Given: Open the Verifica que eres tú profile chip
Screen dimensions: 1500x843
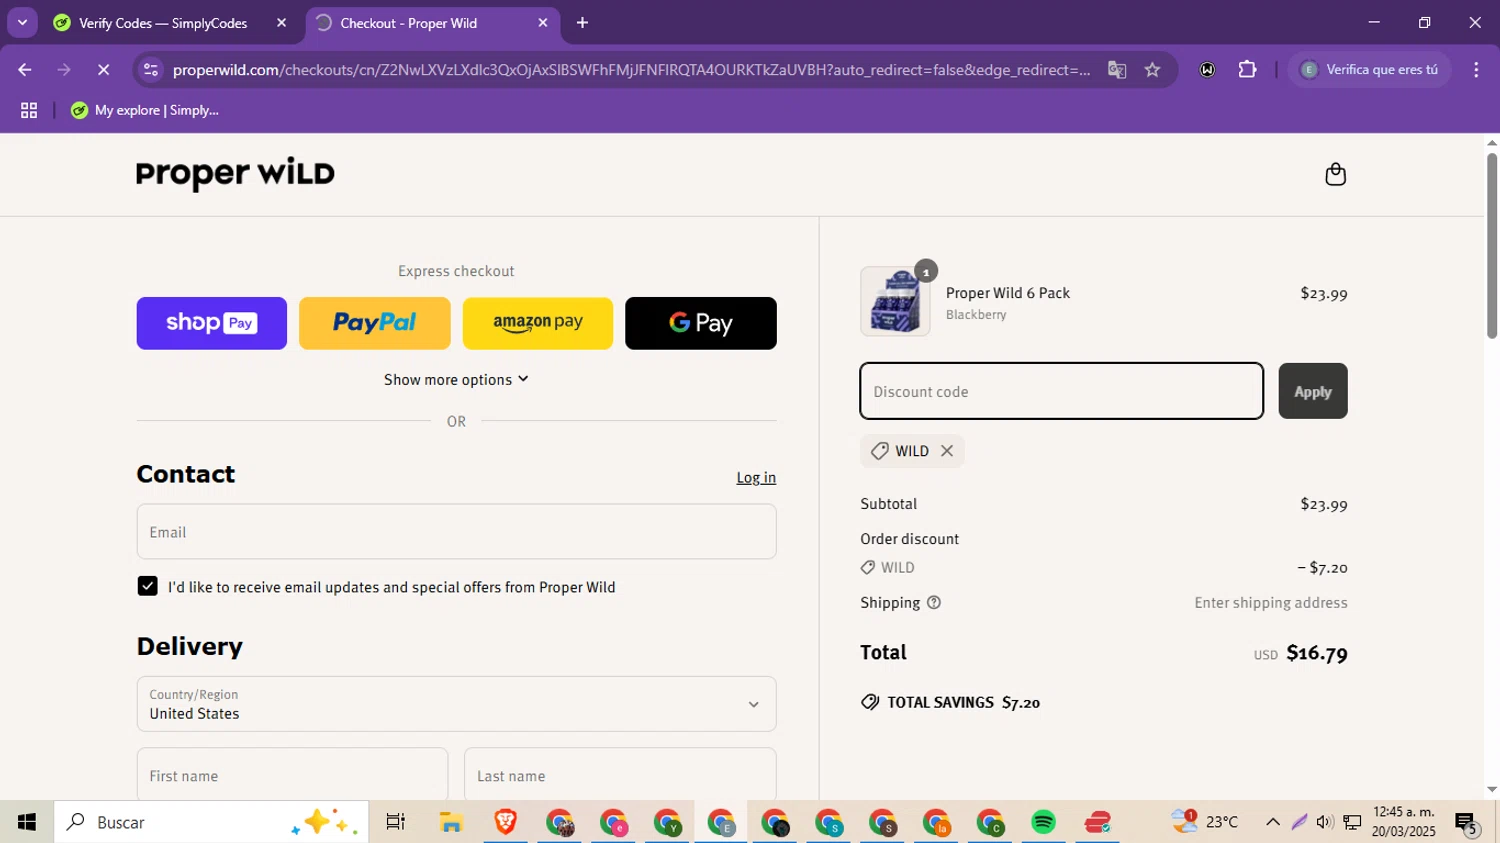Looking at the screenshot, I should pyautogui.click(x=1369, y=69).
